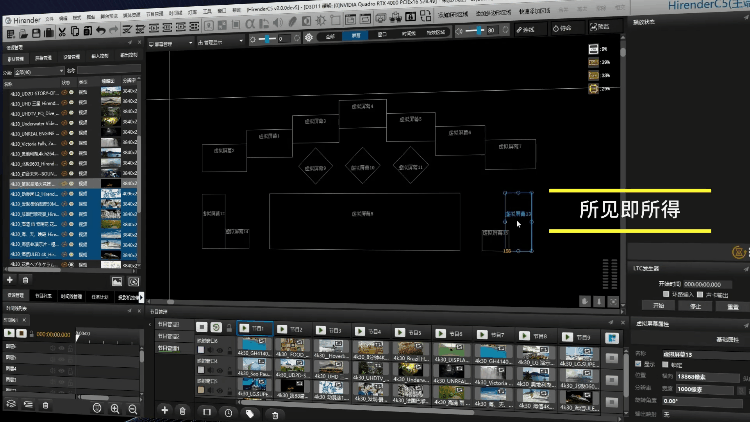
Task: Toggle first checkbox in the LTC generator panel
Action: click(x=665, y=294)
